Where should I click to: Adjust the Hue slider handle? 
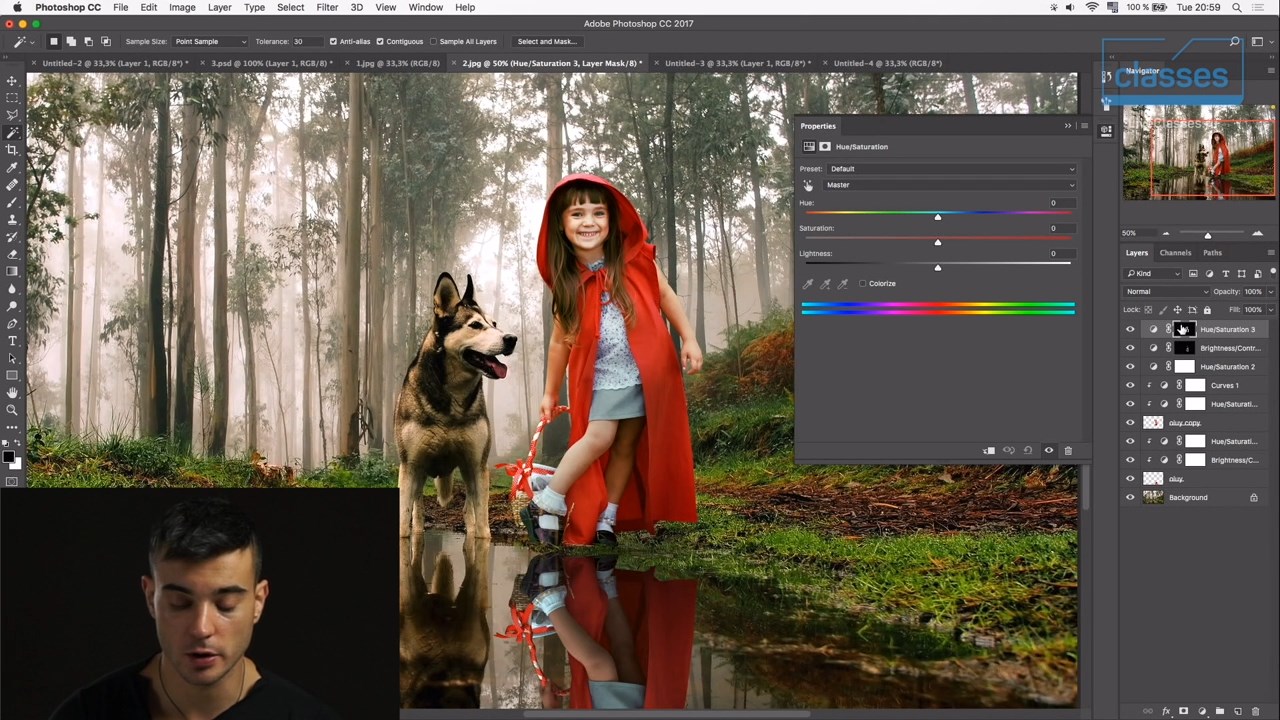[938, 217]
